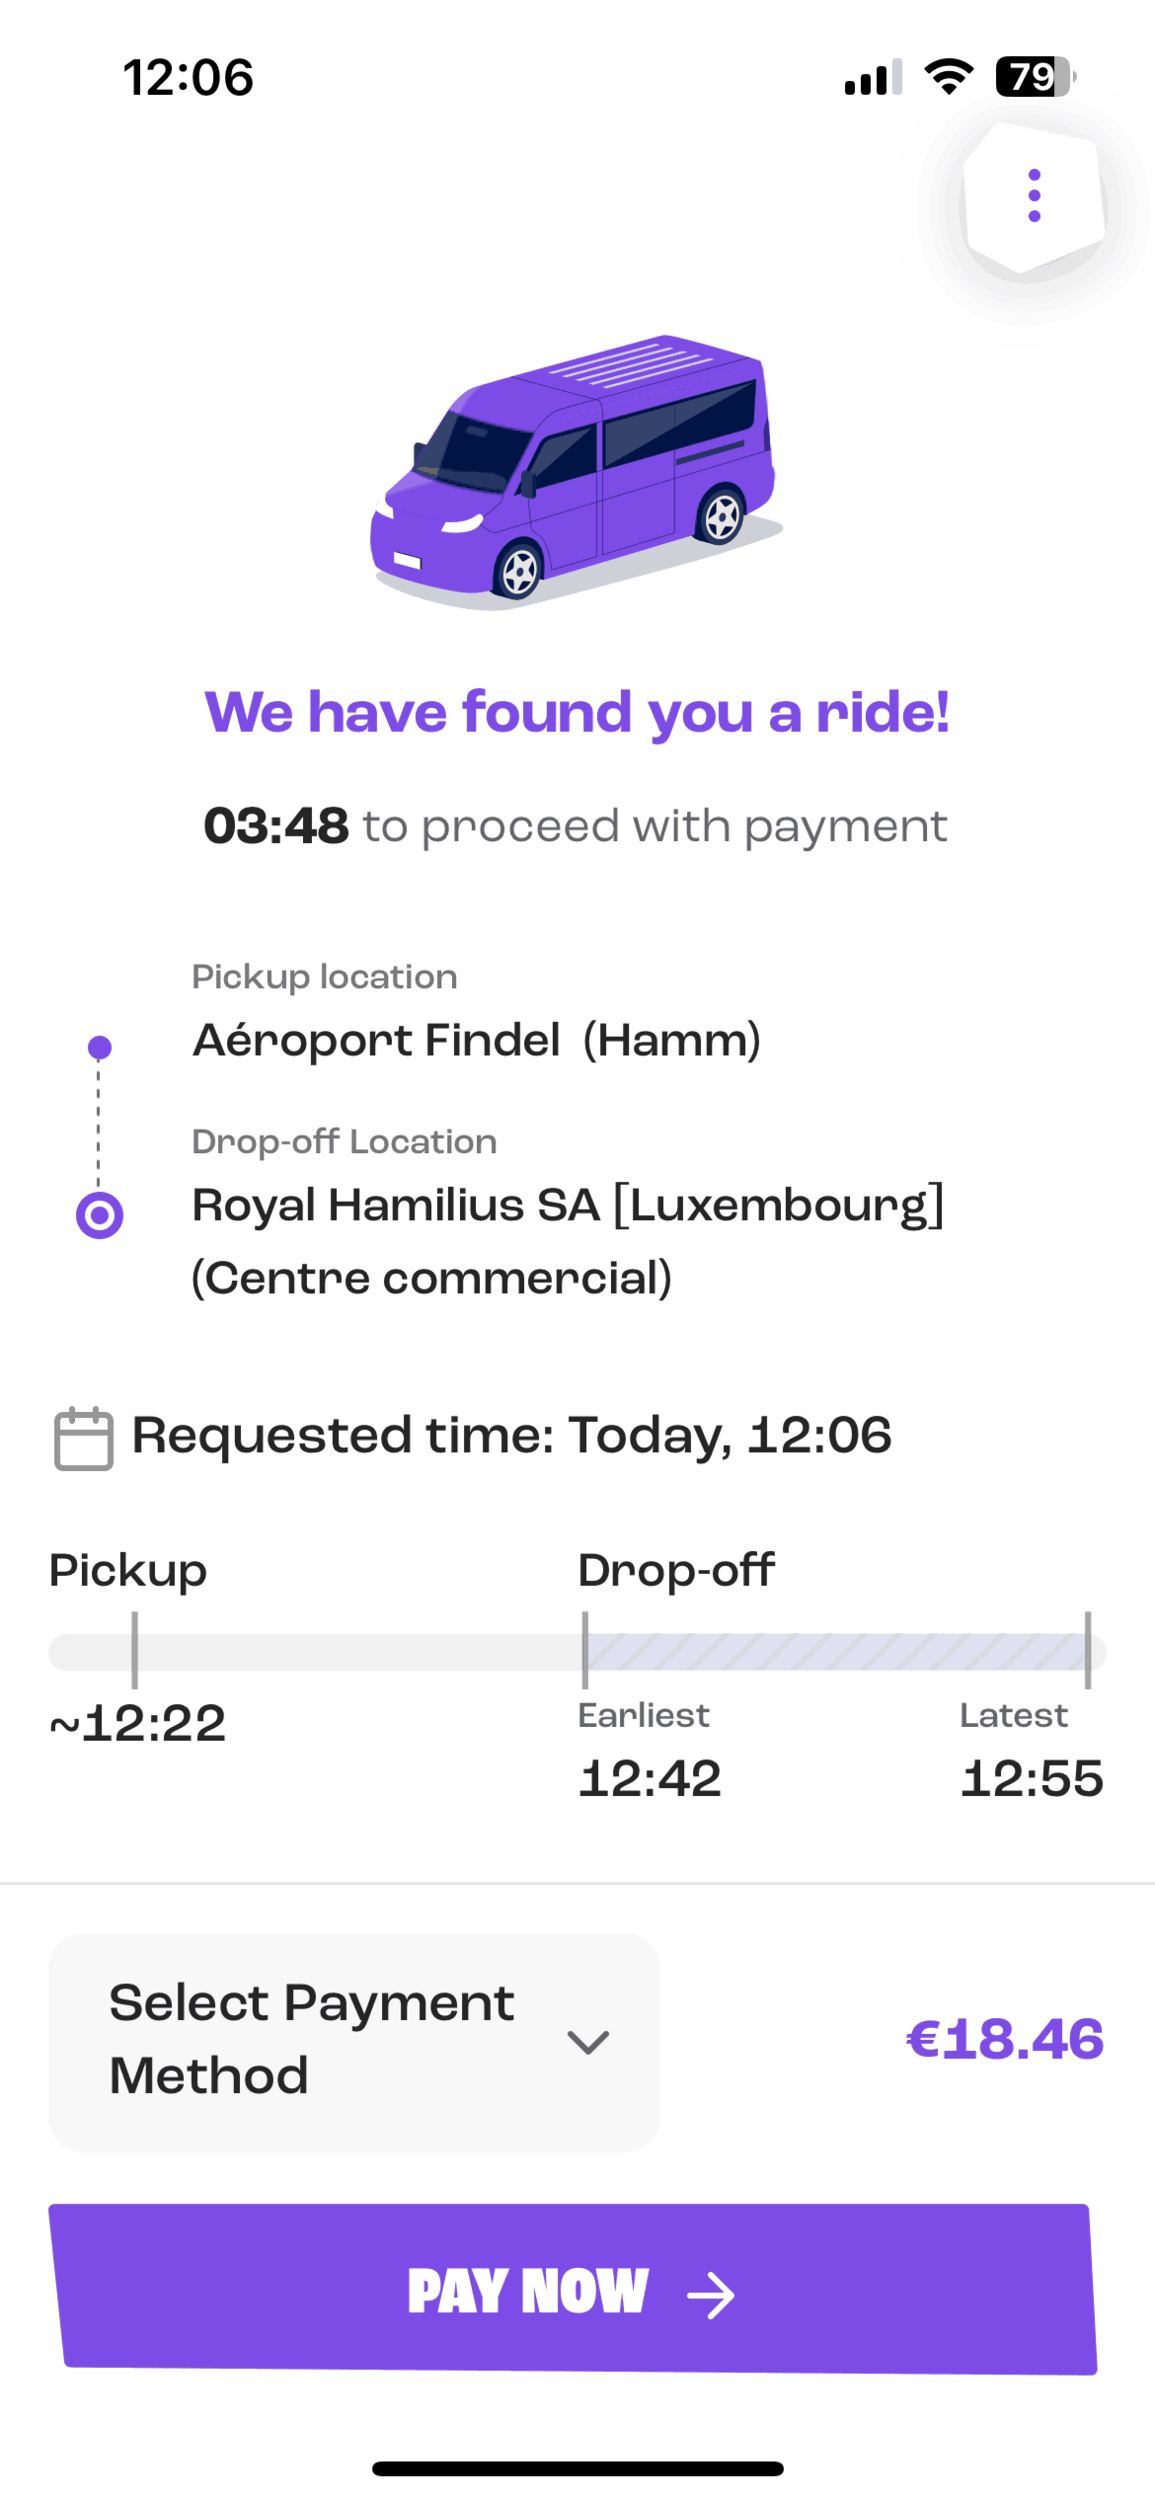Image resolution: width=1155 pixels, height=2500 pixels.
Task: Tap the 03:48 payment countdown timer
Action: click(x=276, y=826)
